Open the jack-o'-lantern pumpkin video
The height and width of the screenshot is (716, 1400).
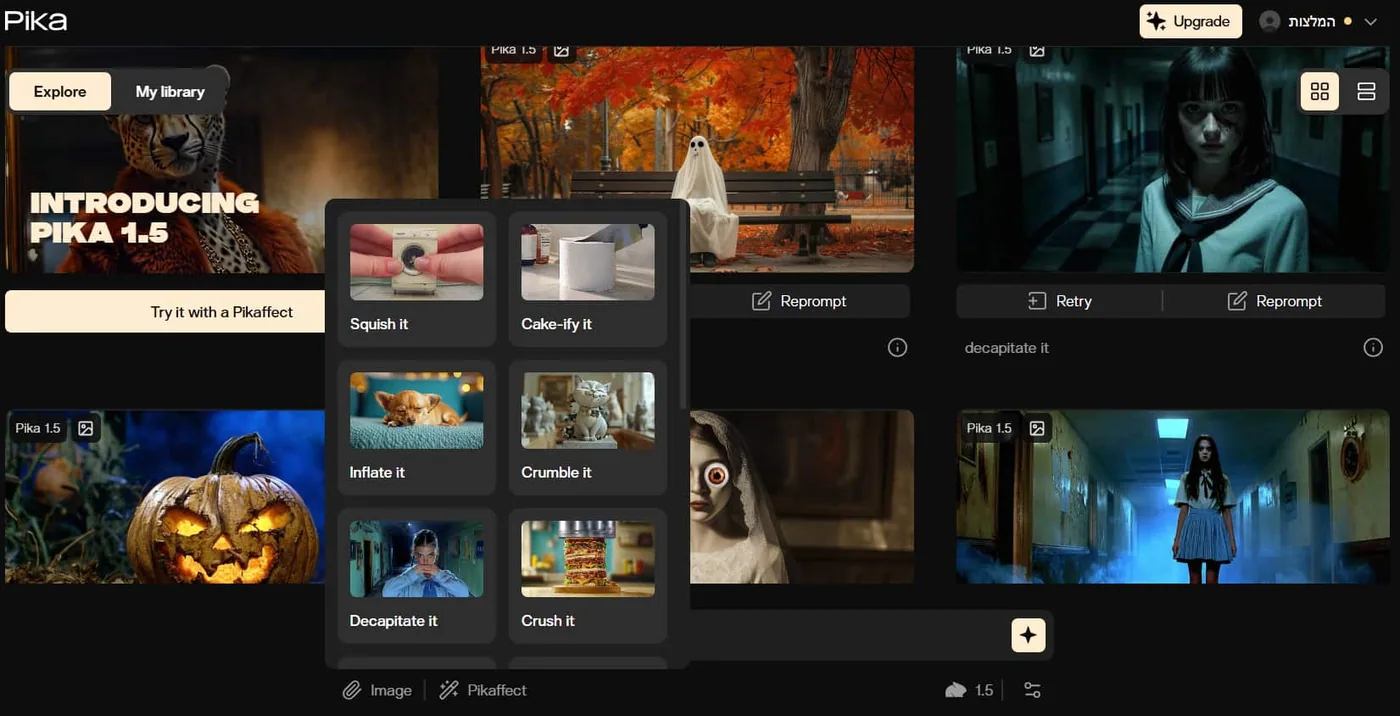click(x=165, y=497)
